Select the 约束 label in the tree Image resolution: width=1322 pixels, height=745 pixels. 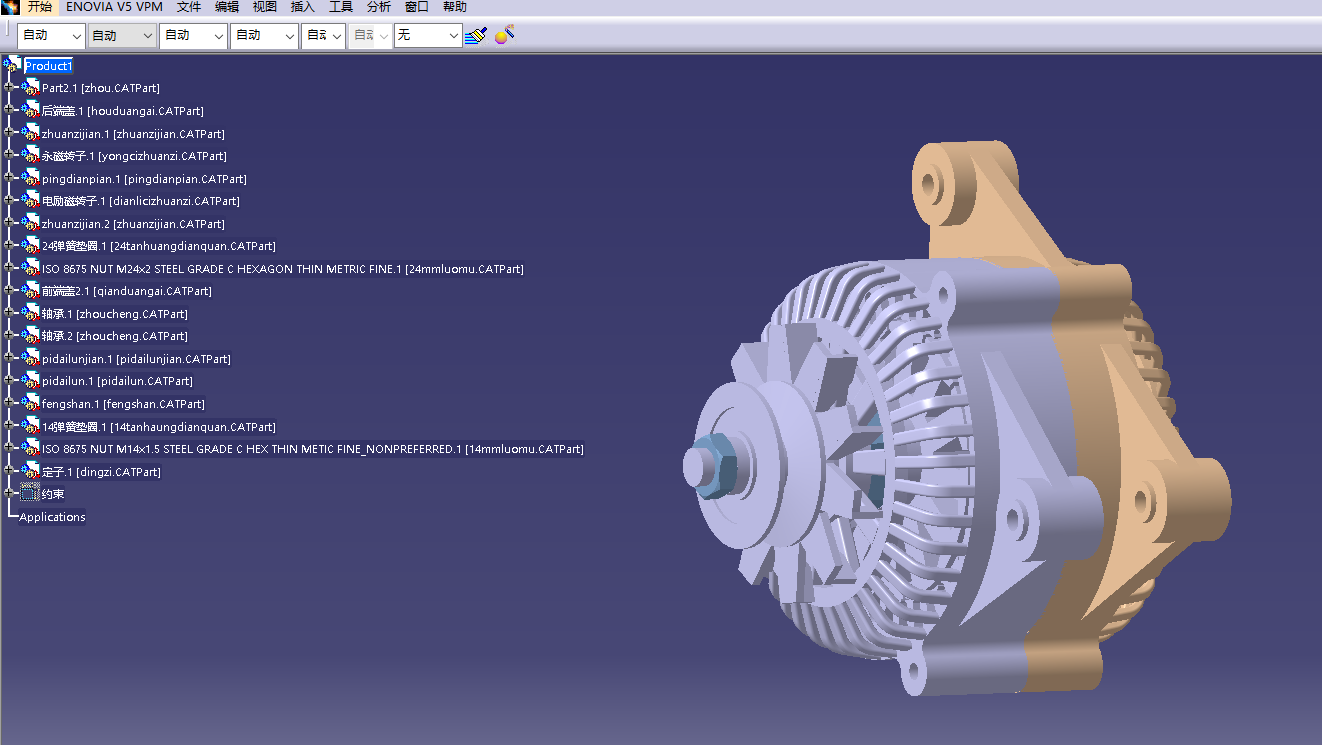53,494
